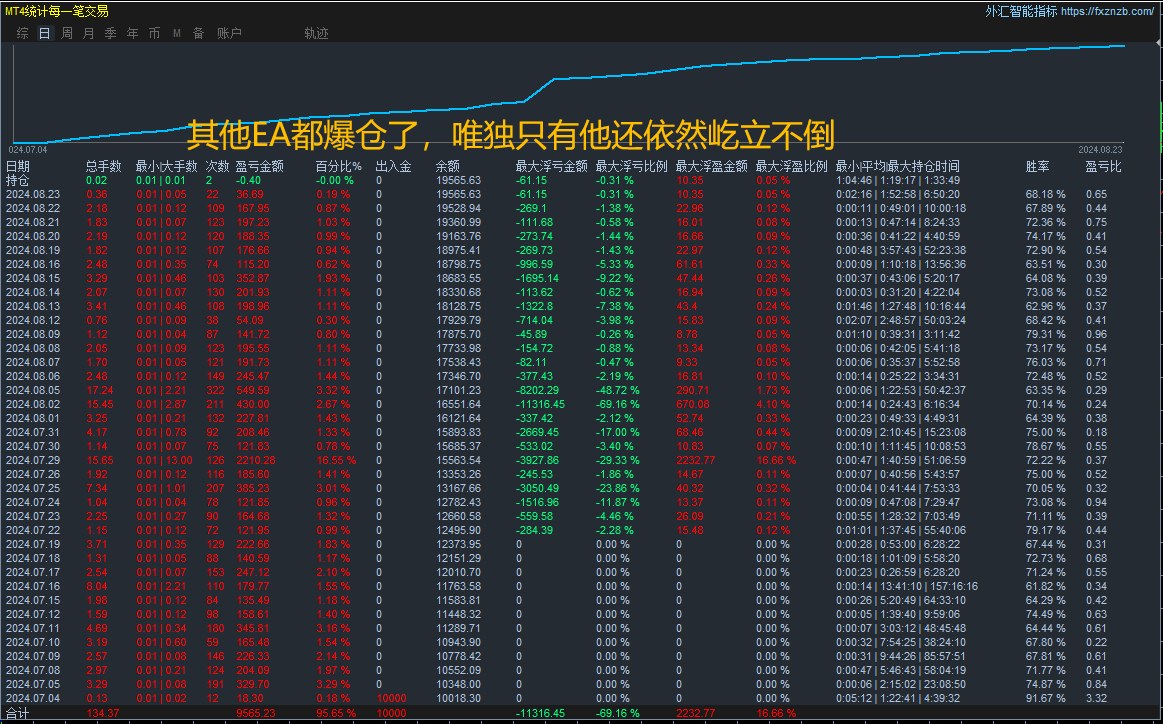Click the 外汇智能指标 title text
Screen dimensions: 1163x724
point(1021,11)
